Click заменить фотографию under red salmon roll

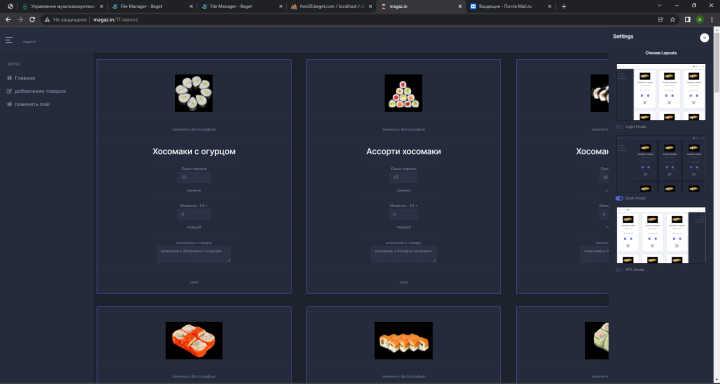coord(194,377)
